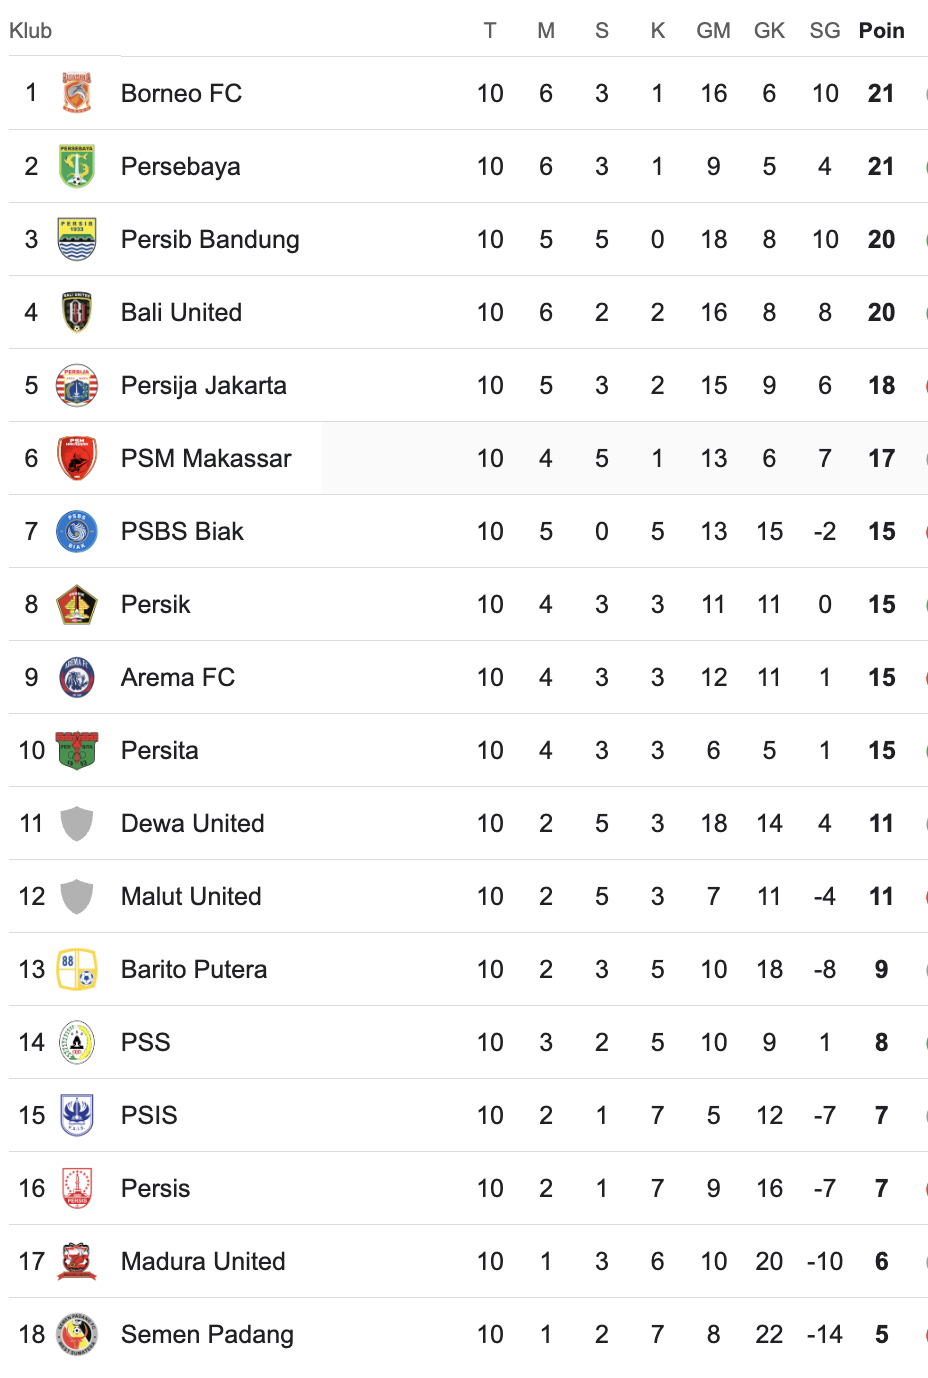
Task: Select the Poin column header
Action: (881, 31)
